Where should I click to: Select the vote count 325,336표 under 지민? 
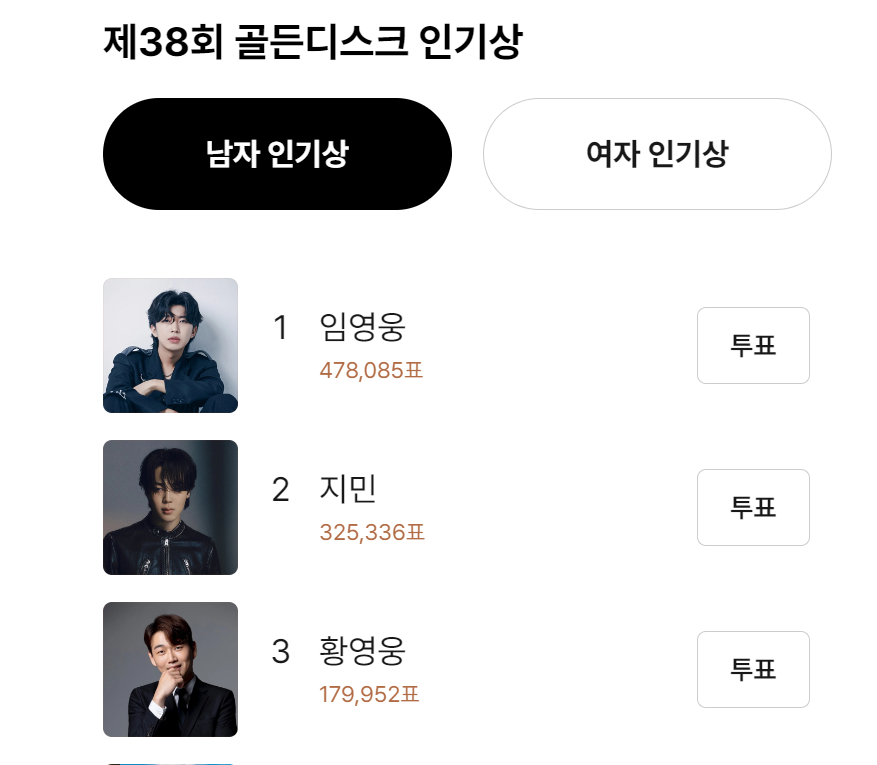coord(372,533)
